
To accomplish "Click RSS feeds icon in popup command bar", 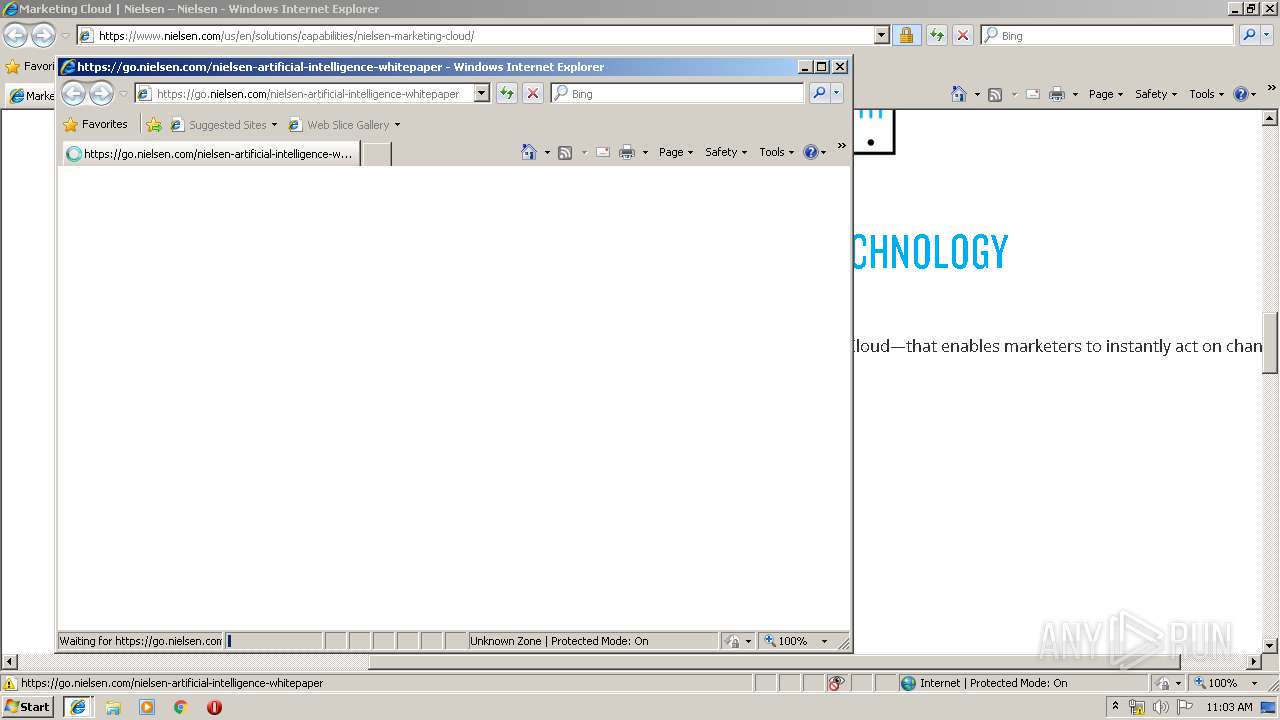I will (565, 152).
